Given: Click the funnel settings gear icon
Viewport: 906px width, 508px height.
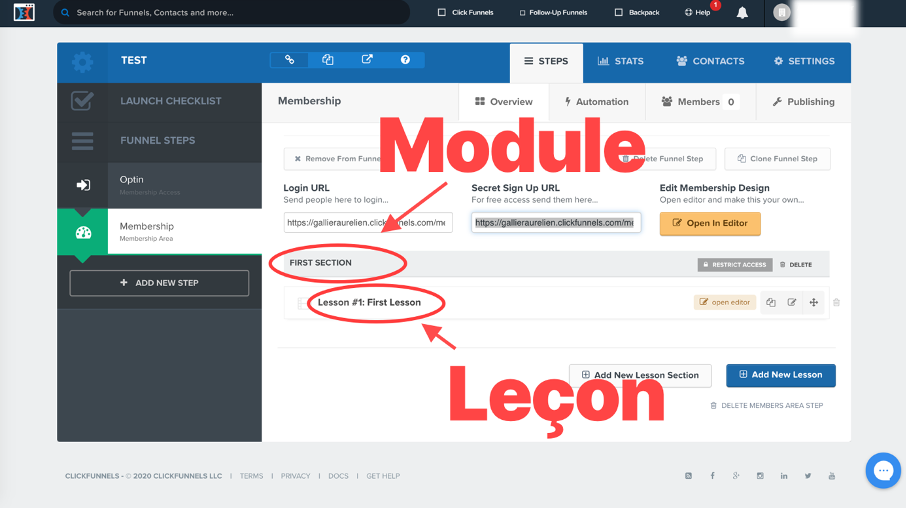Looking at the screenshot, I should 83,62.
